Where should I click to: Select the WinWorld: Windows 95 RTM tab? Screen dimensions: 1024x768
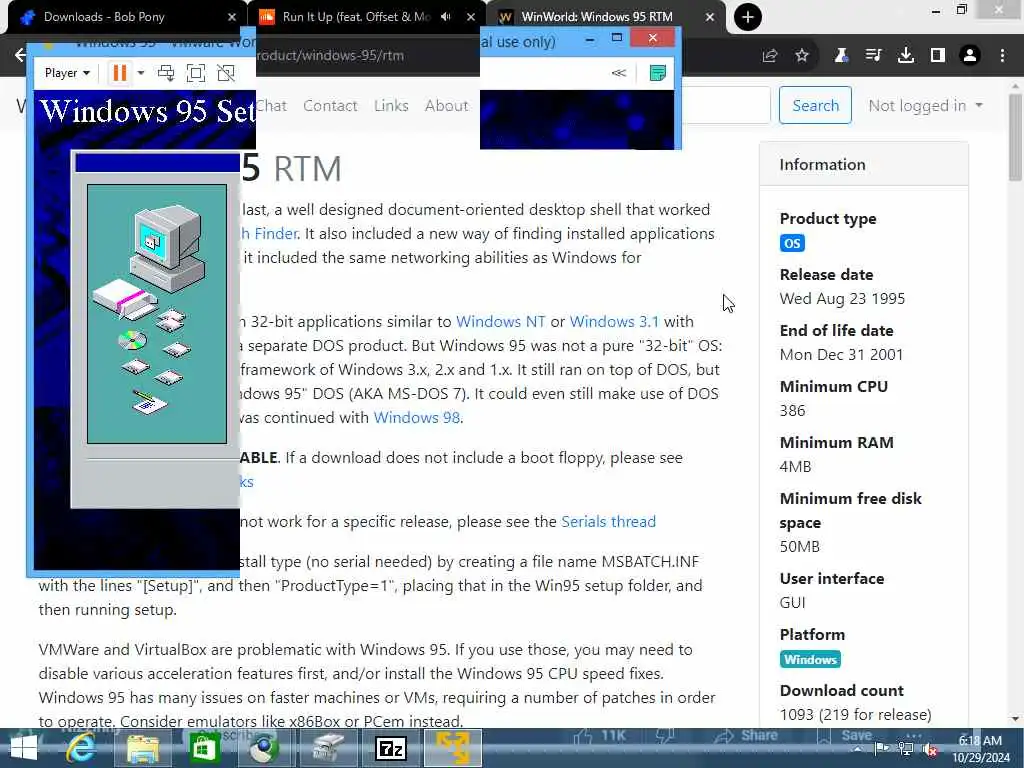click(x=598, y=17)
